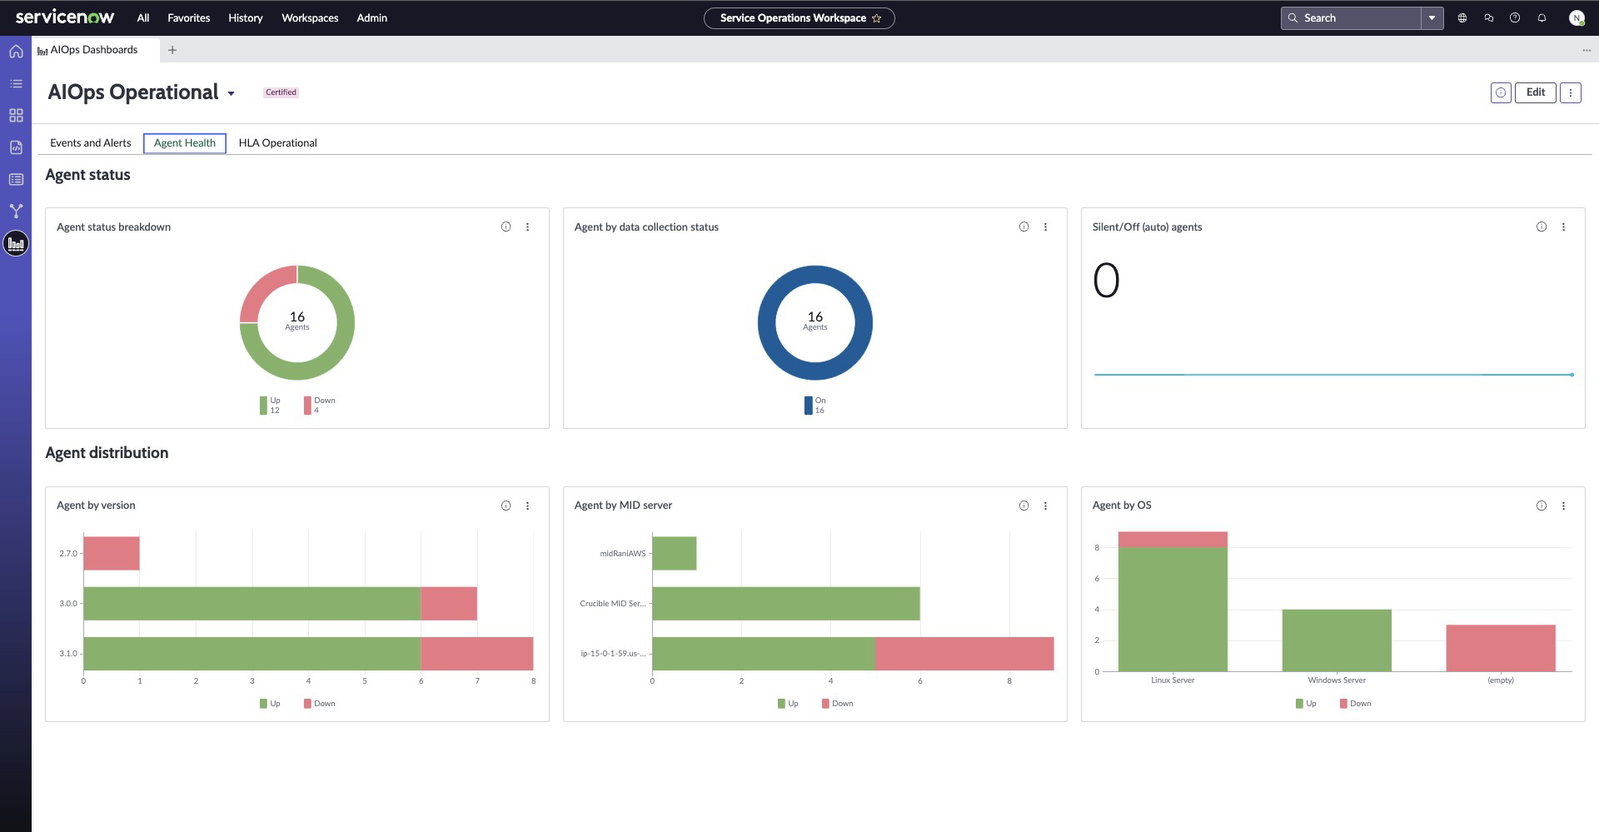Open Agent by OS options menu
The width and height of the screenshot is (1599, 832).
(1564, 506)
